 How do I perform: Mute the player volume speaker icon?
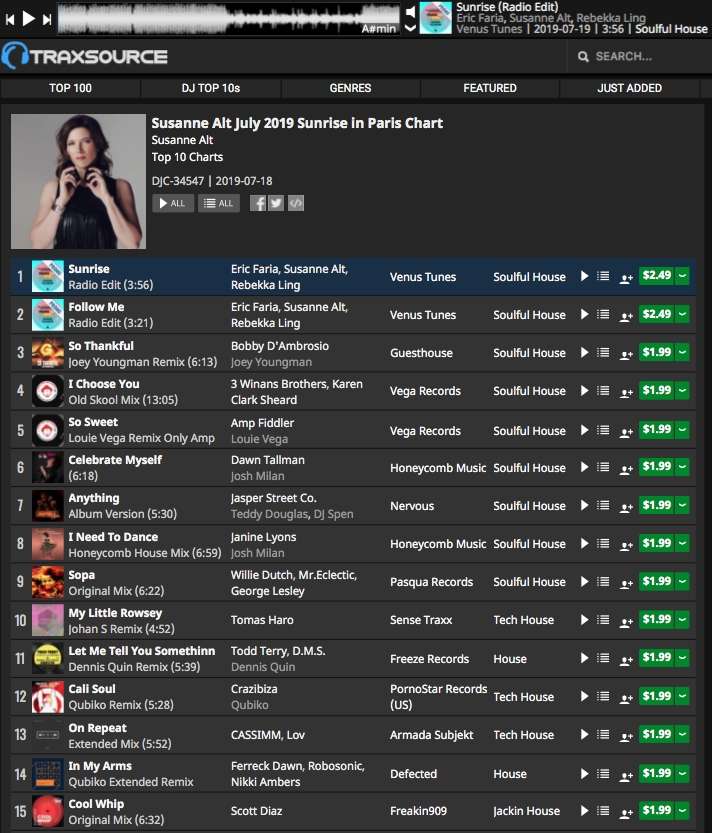[410, 12]
